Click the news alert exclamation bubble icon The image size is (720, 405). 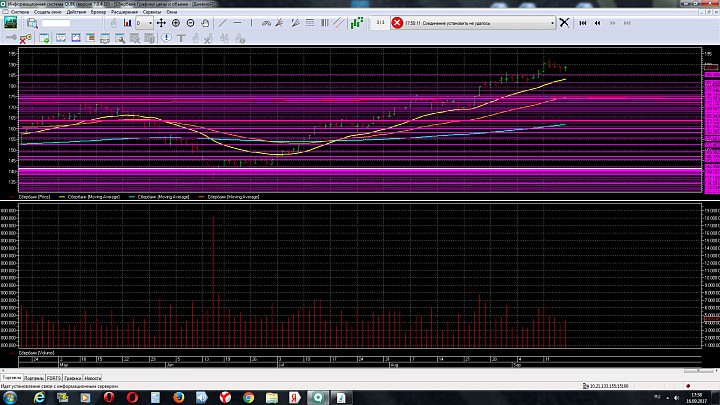click(x=166, y=39)
